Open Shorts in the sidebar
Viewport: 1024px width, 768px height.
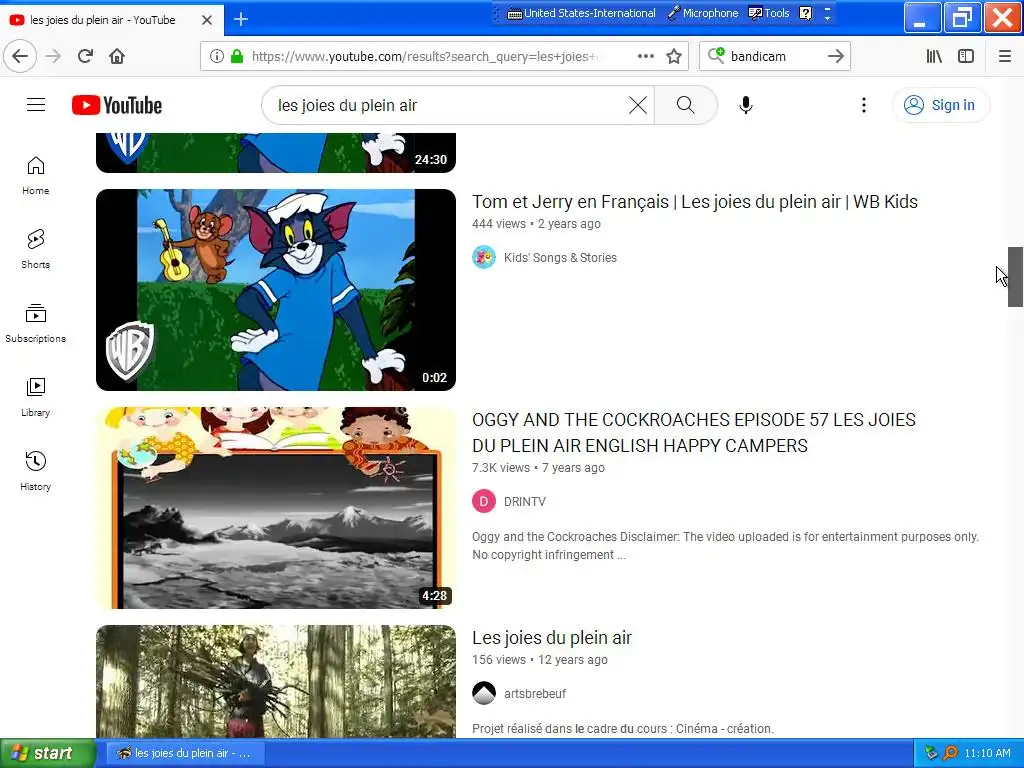point(35,249)
